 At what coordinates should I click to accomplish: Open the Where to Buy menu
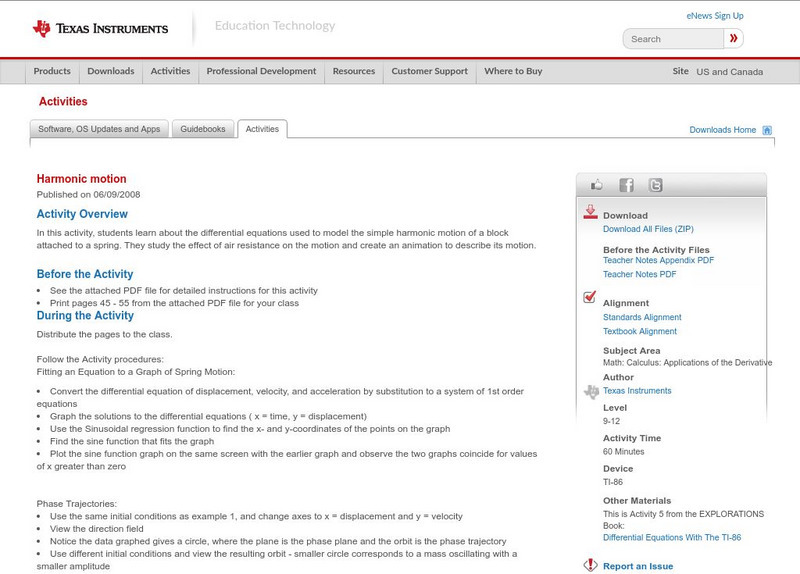[x=513, y=71]
